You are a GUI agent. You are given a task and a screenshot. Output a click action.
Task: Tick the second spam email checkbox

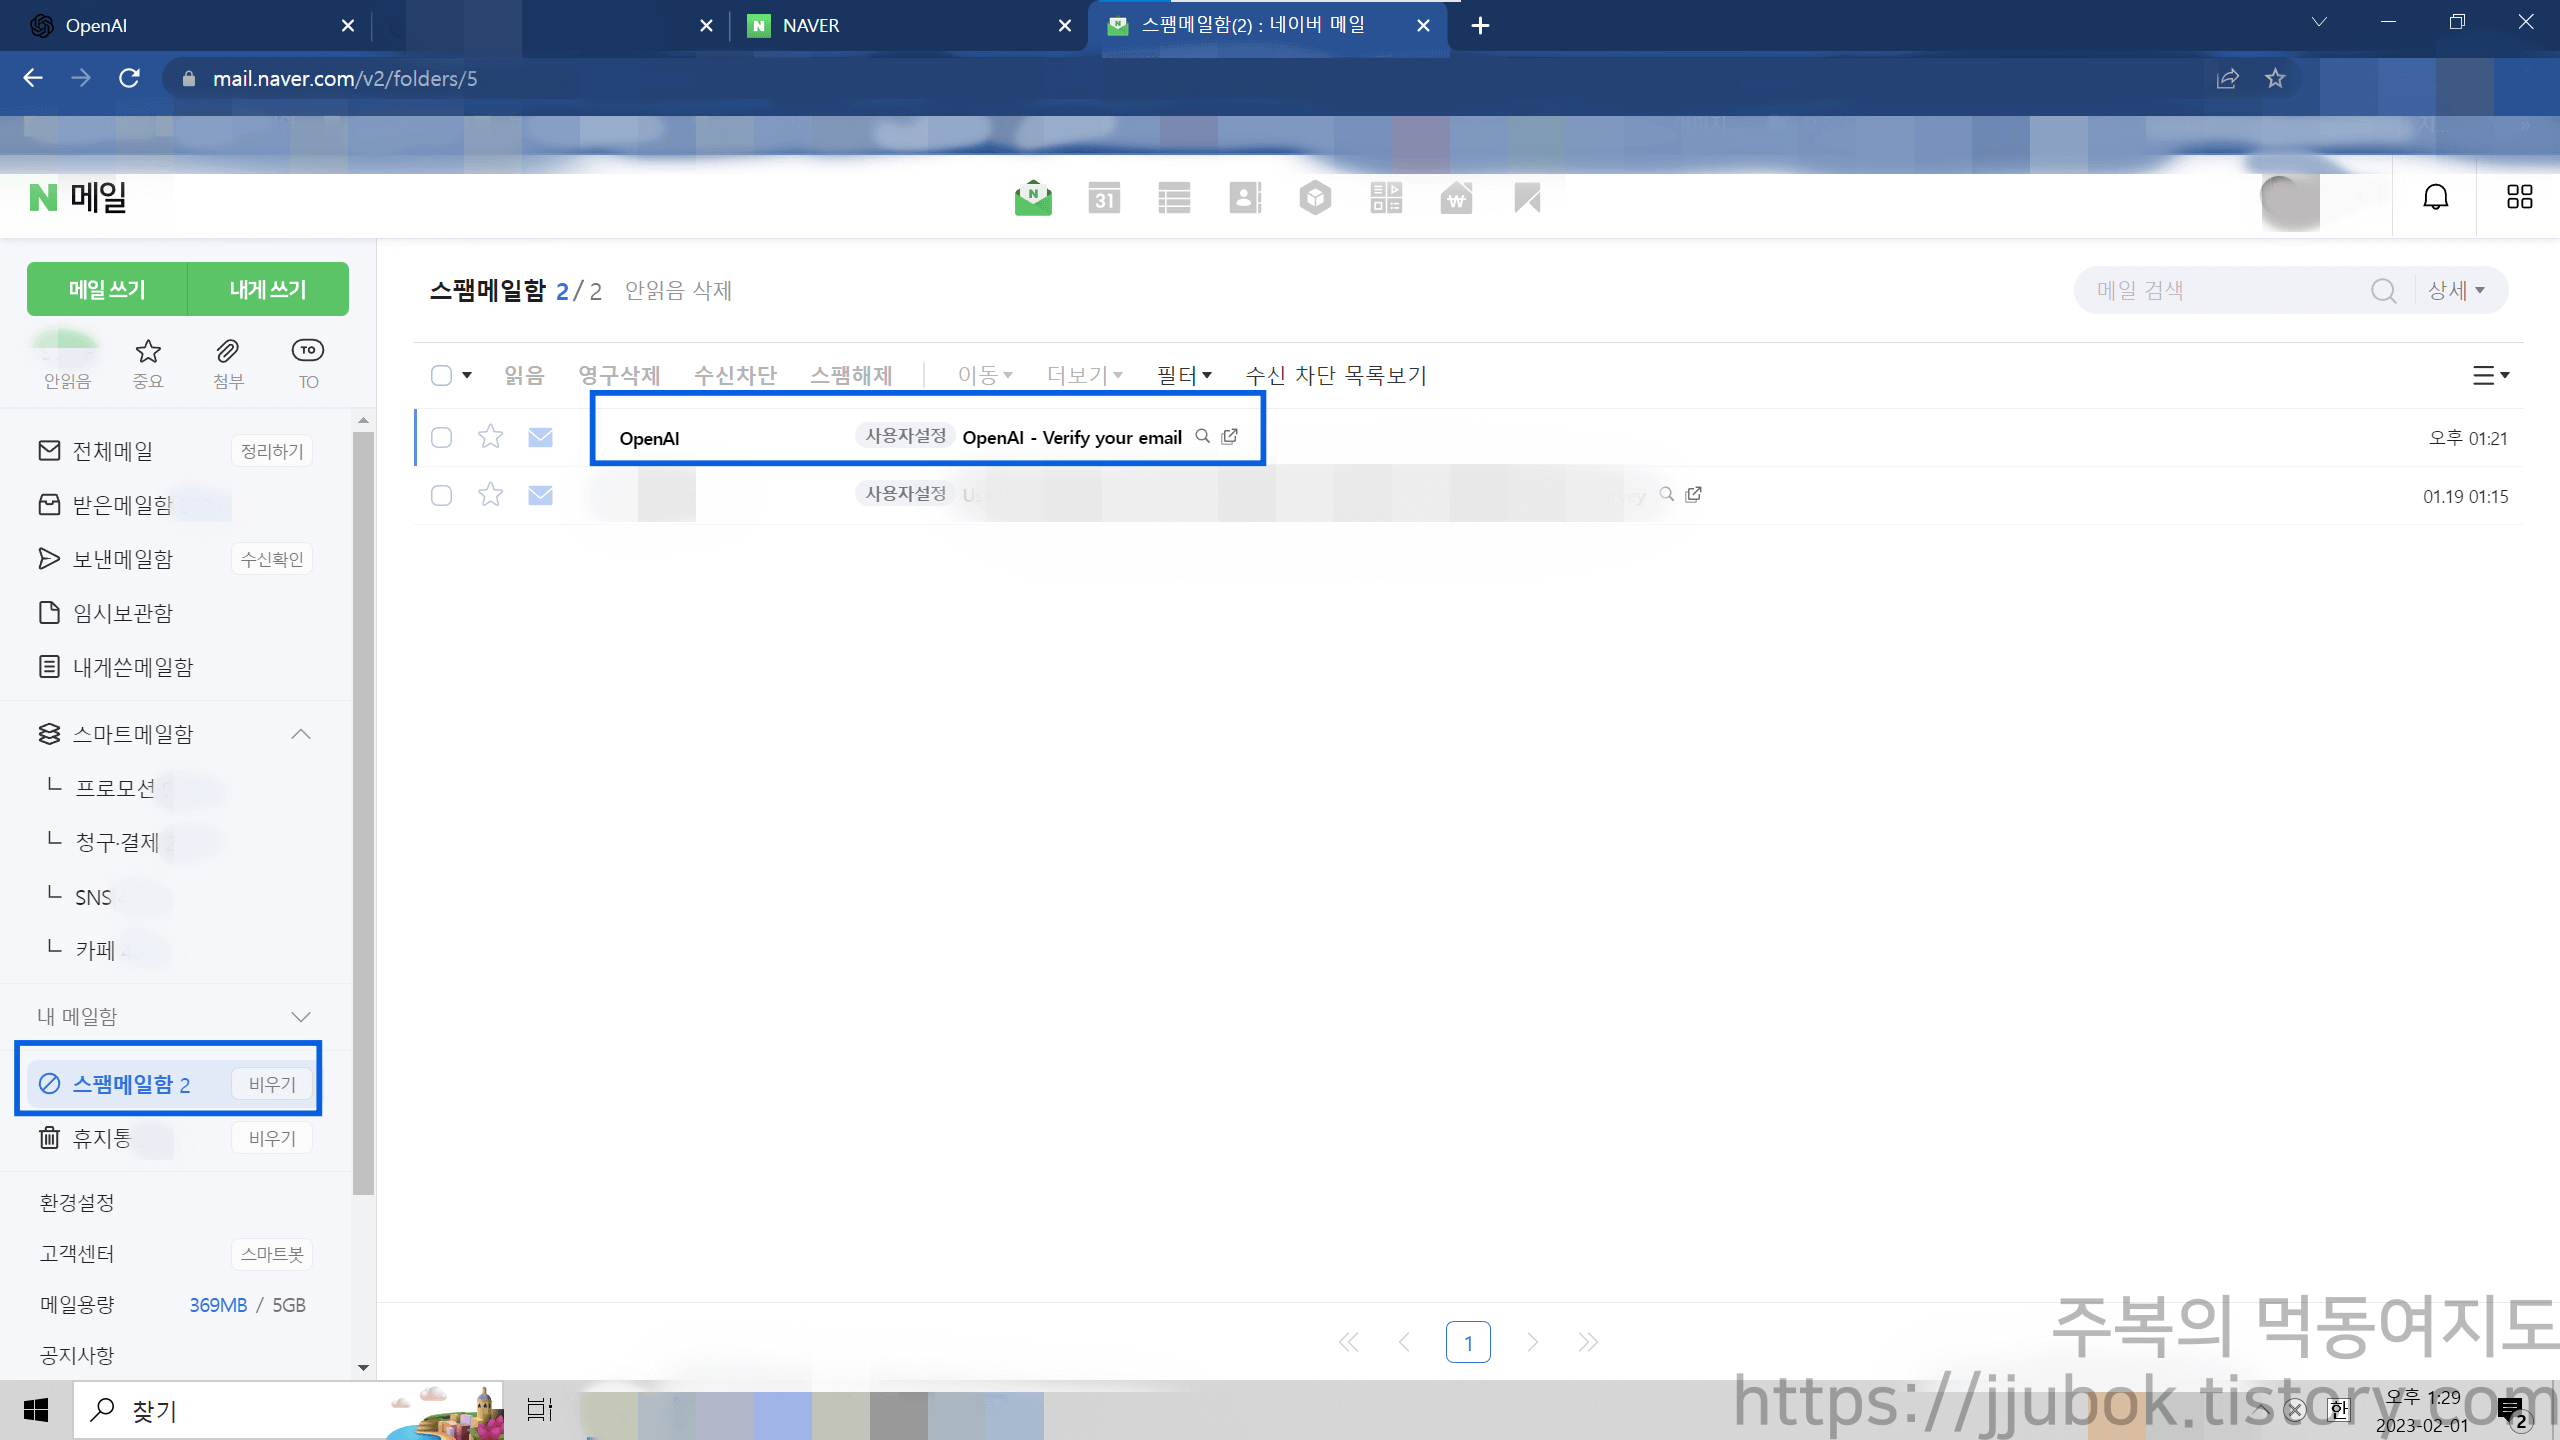click(441, 496)
